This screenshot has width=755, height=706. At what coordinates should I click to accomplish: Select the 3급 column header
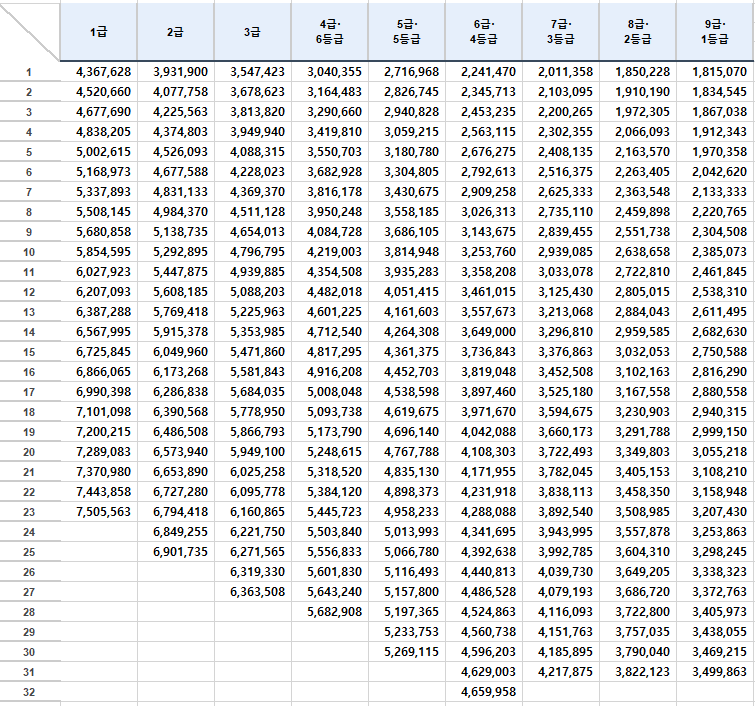(252, 32)
